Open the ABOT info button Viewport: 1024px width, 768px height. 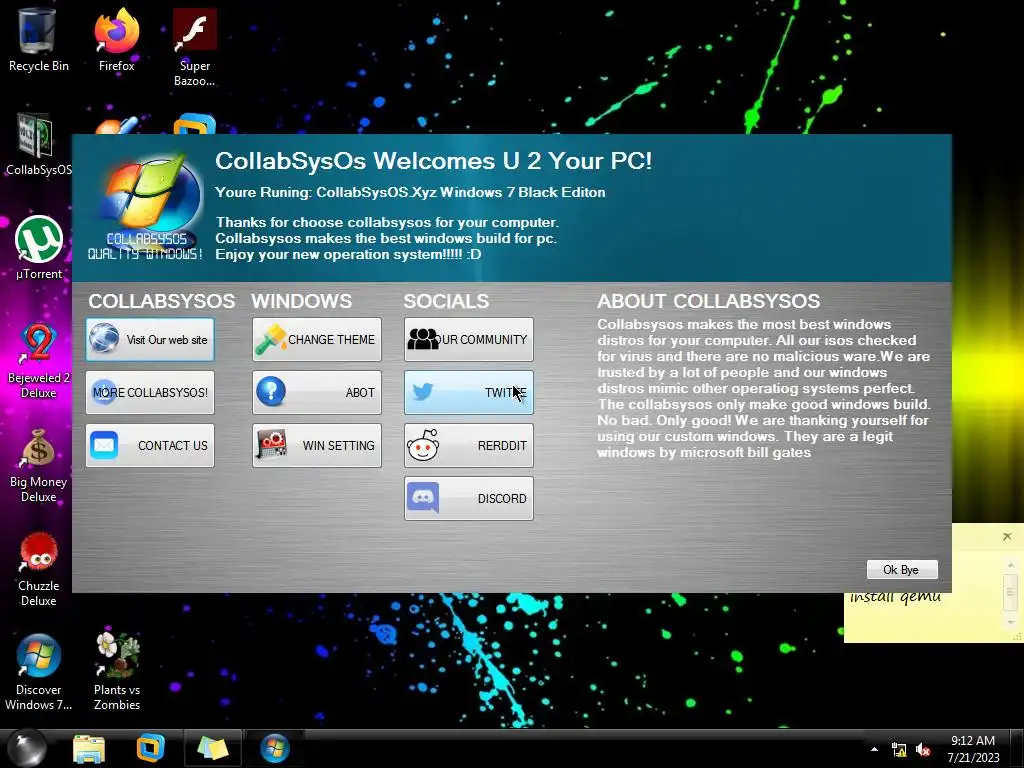tap(317, 392)
